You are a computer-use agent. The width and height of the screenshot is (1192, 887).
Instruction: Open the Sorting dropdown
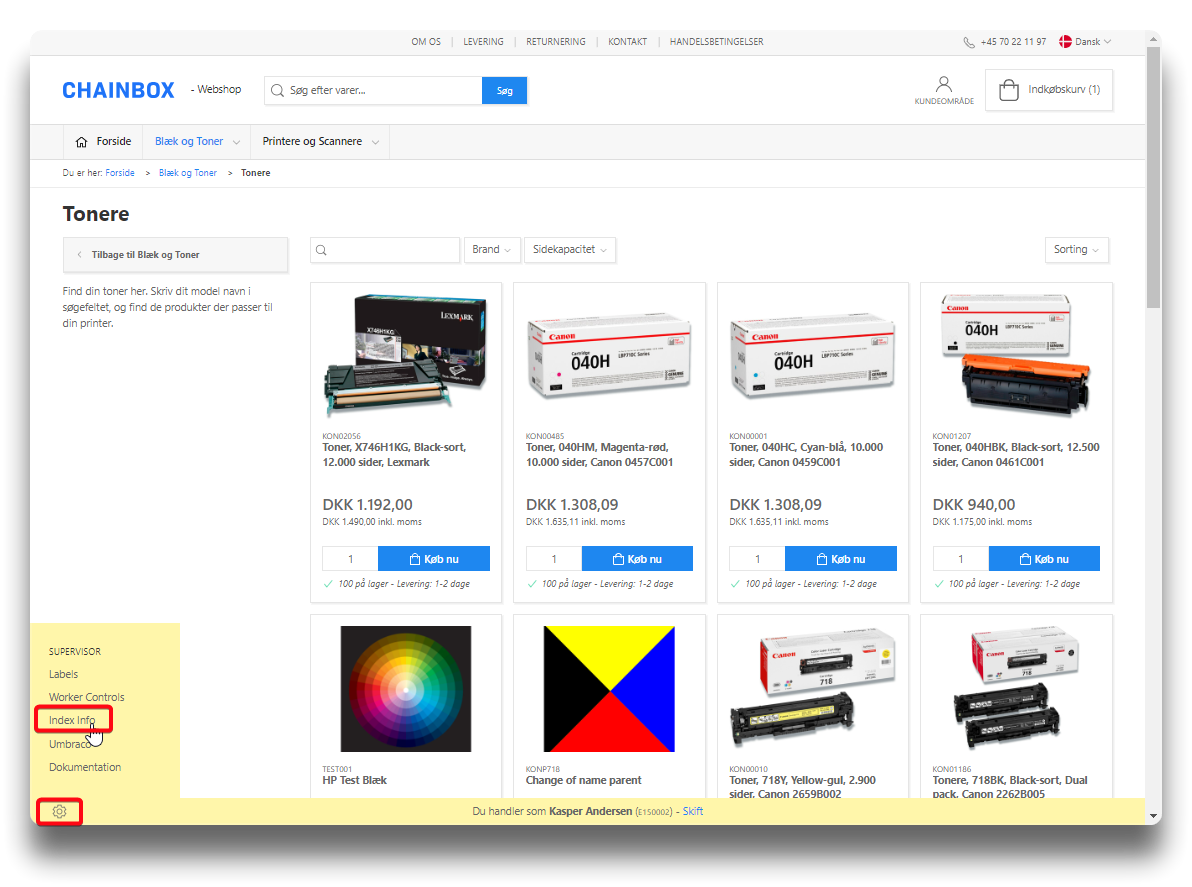1076,249
